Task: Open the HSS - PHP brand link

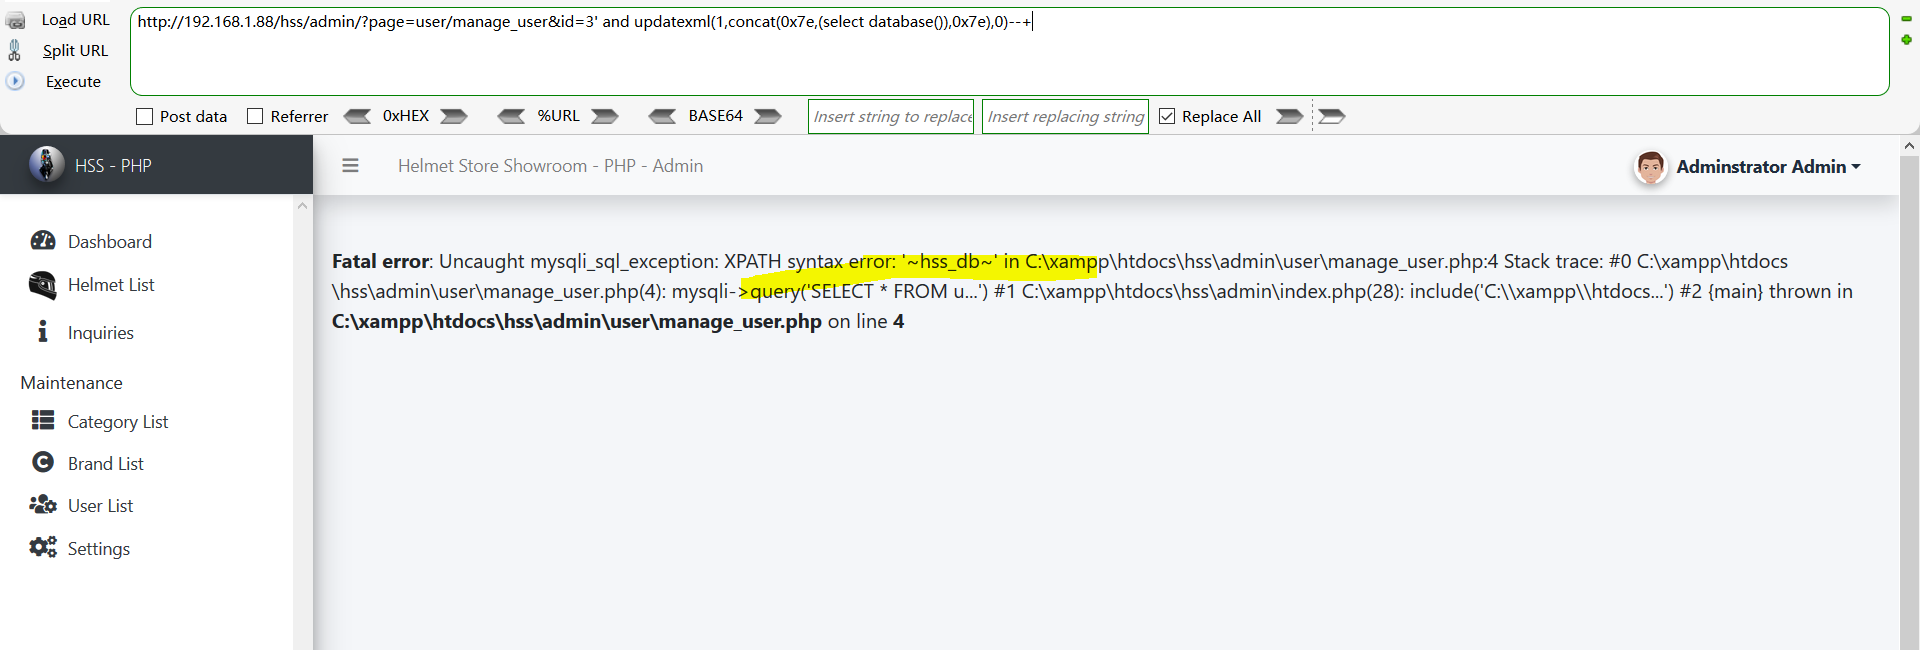Action: point(113,166)
